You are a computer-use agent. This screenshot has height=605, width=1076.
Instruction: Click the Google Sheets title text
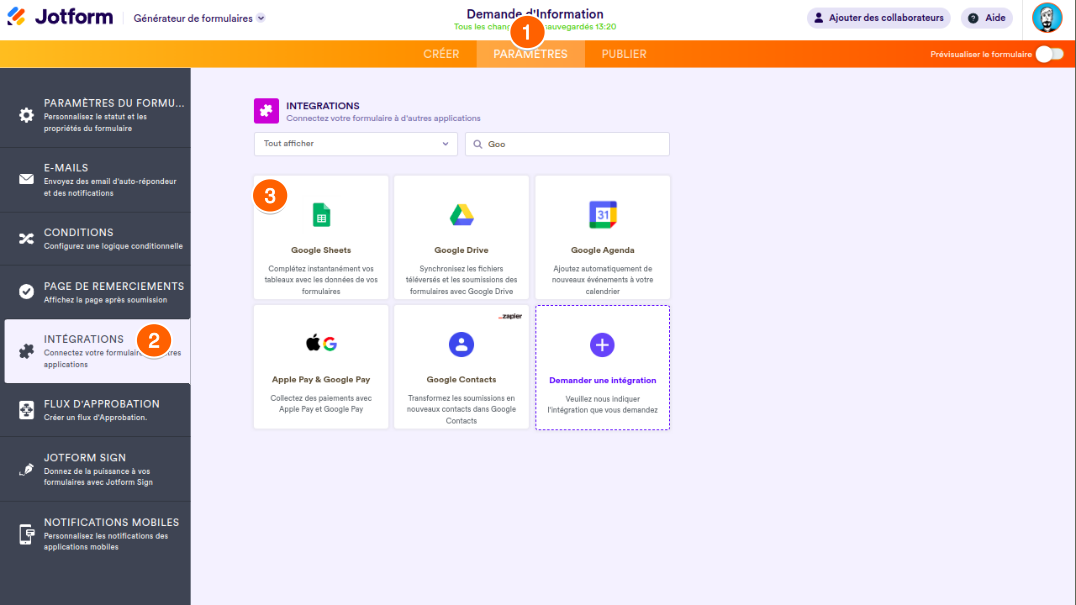tap(321, 250)
